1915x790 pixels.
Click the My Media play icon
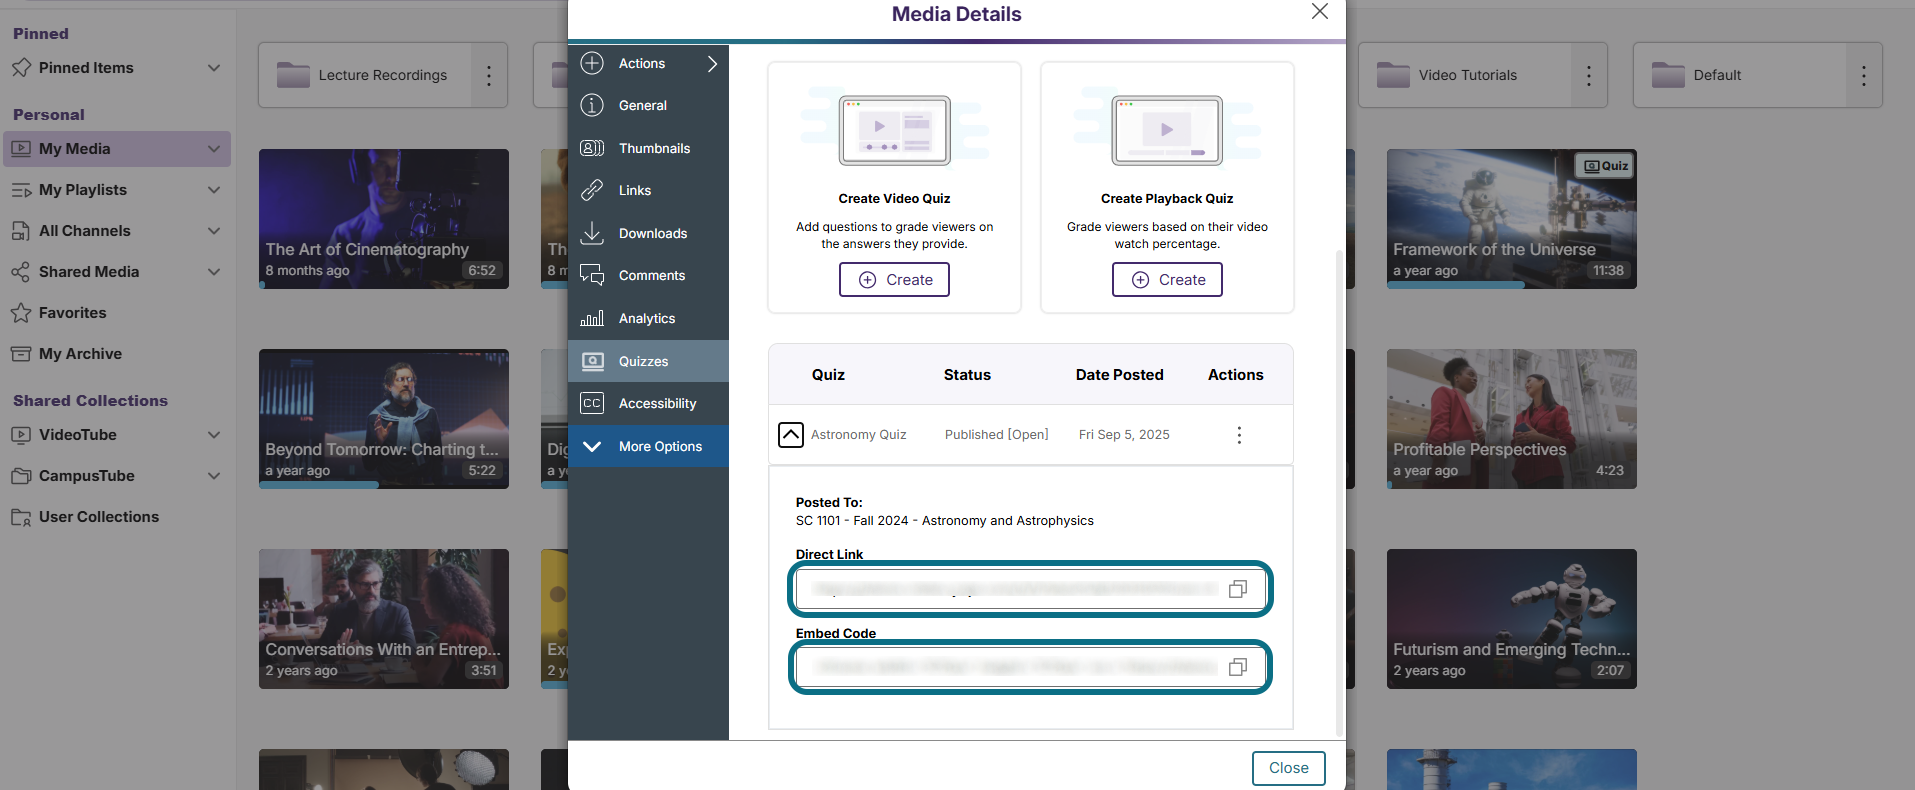click(21, 149)
